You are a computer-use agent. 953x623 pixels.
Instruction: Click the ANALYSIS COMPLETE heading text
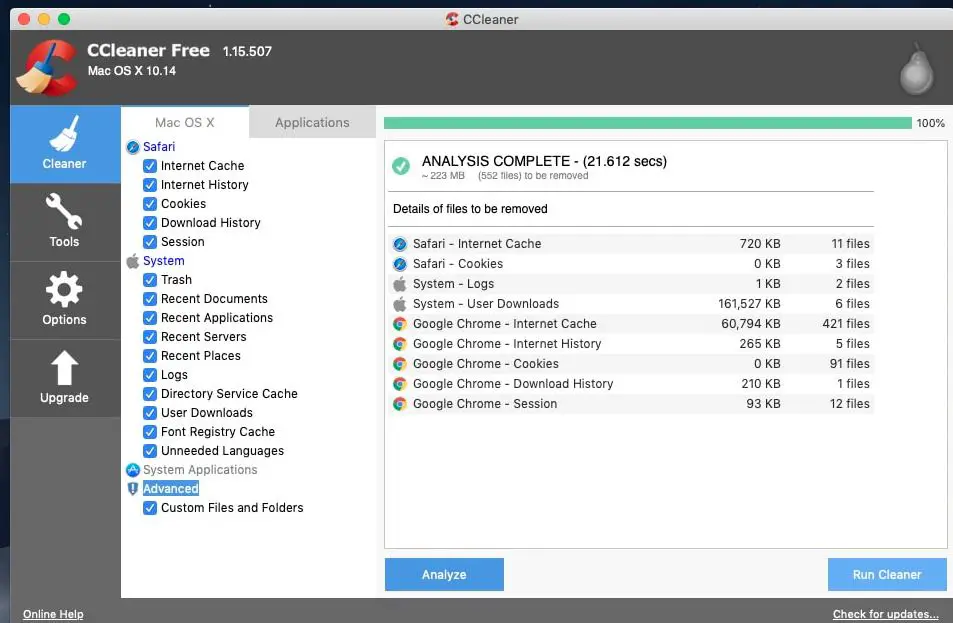pyautogui.click(x=544, y=161)
